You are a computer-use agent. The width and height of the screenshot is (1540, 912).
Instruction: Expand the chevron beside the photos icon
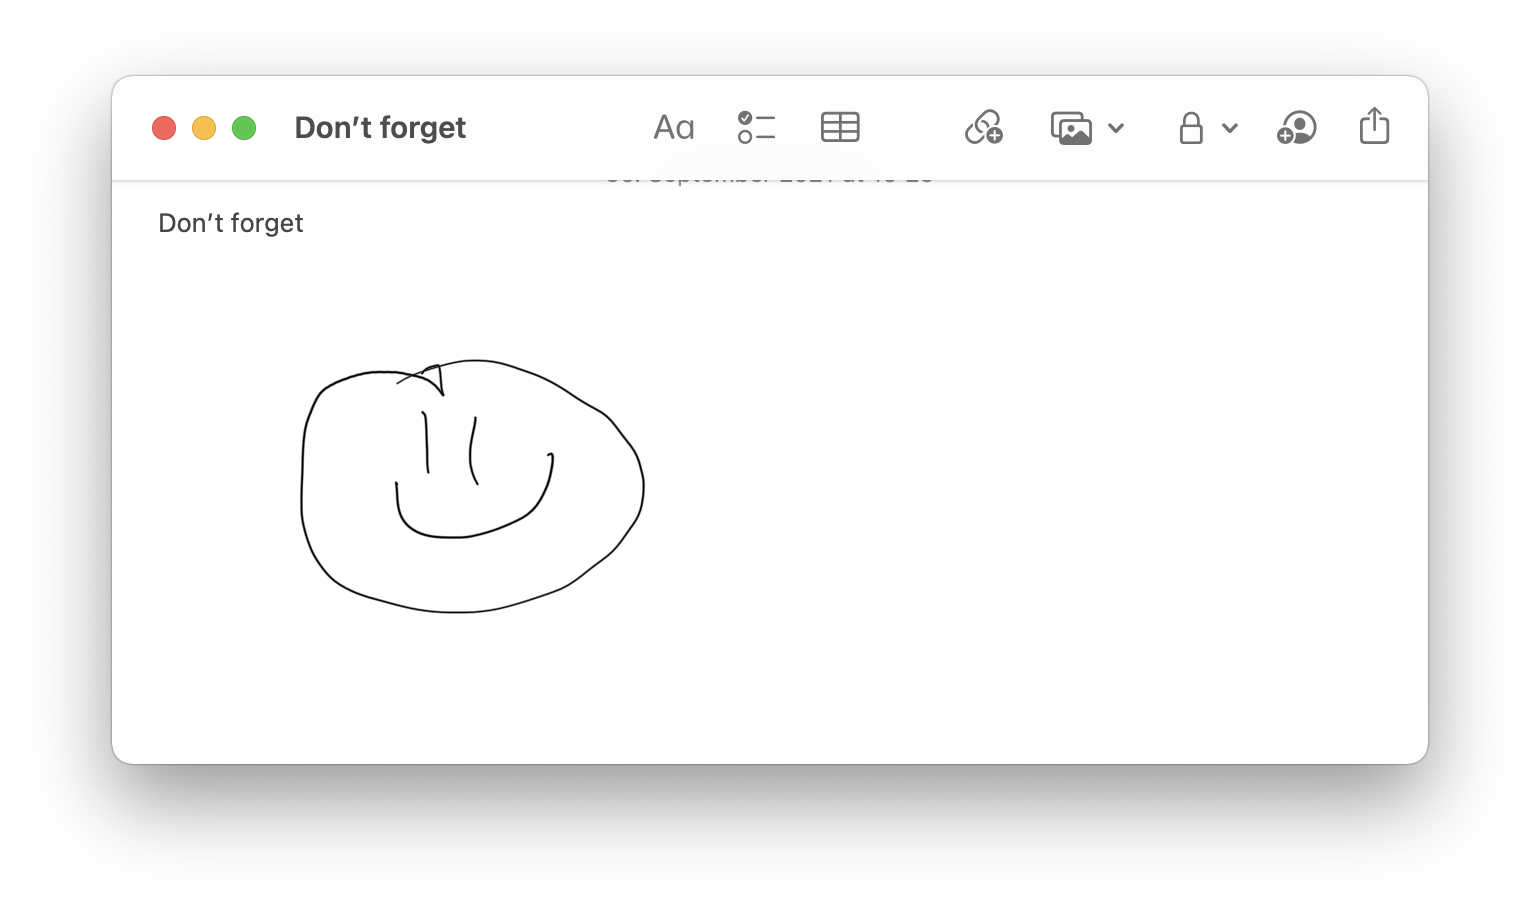(x=1117, y=128)
